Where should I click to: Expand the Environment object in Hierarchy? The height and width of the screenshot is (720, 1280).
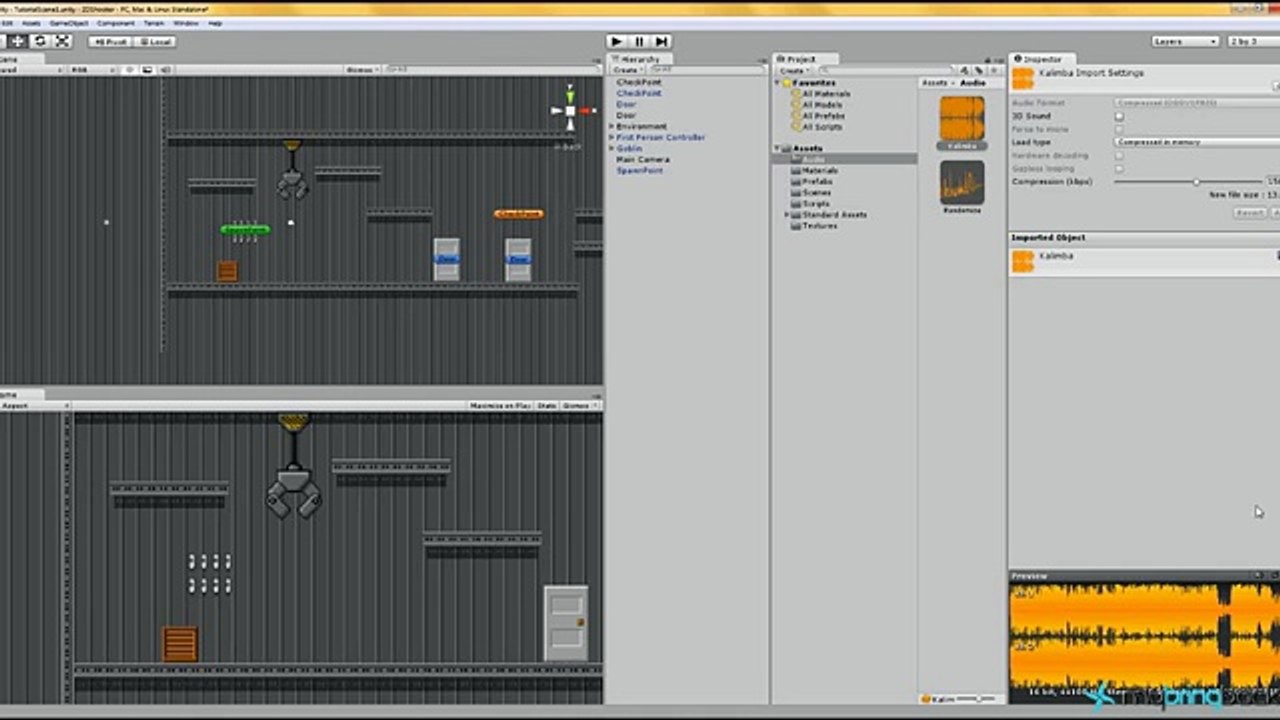pos(612,127)
